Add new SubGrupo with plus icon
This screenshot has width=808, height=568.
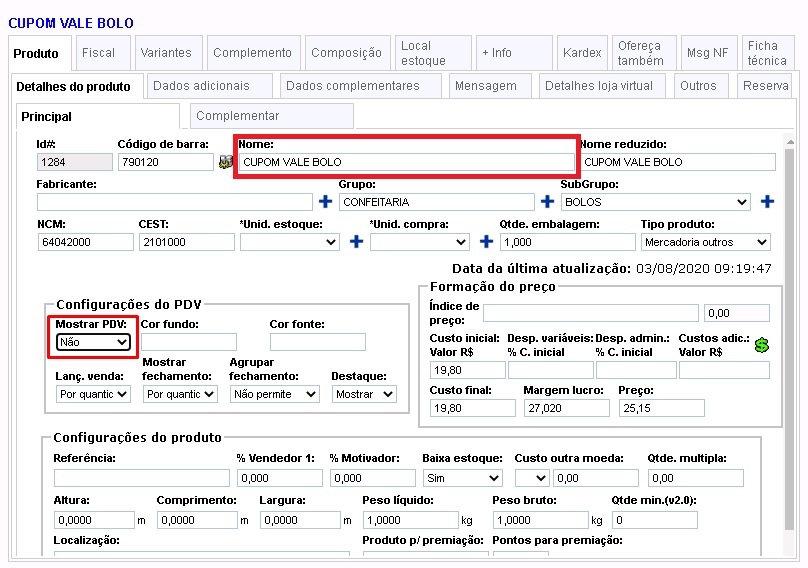(x=767, y=202)
